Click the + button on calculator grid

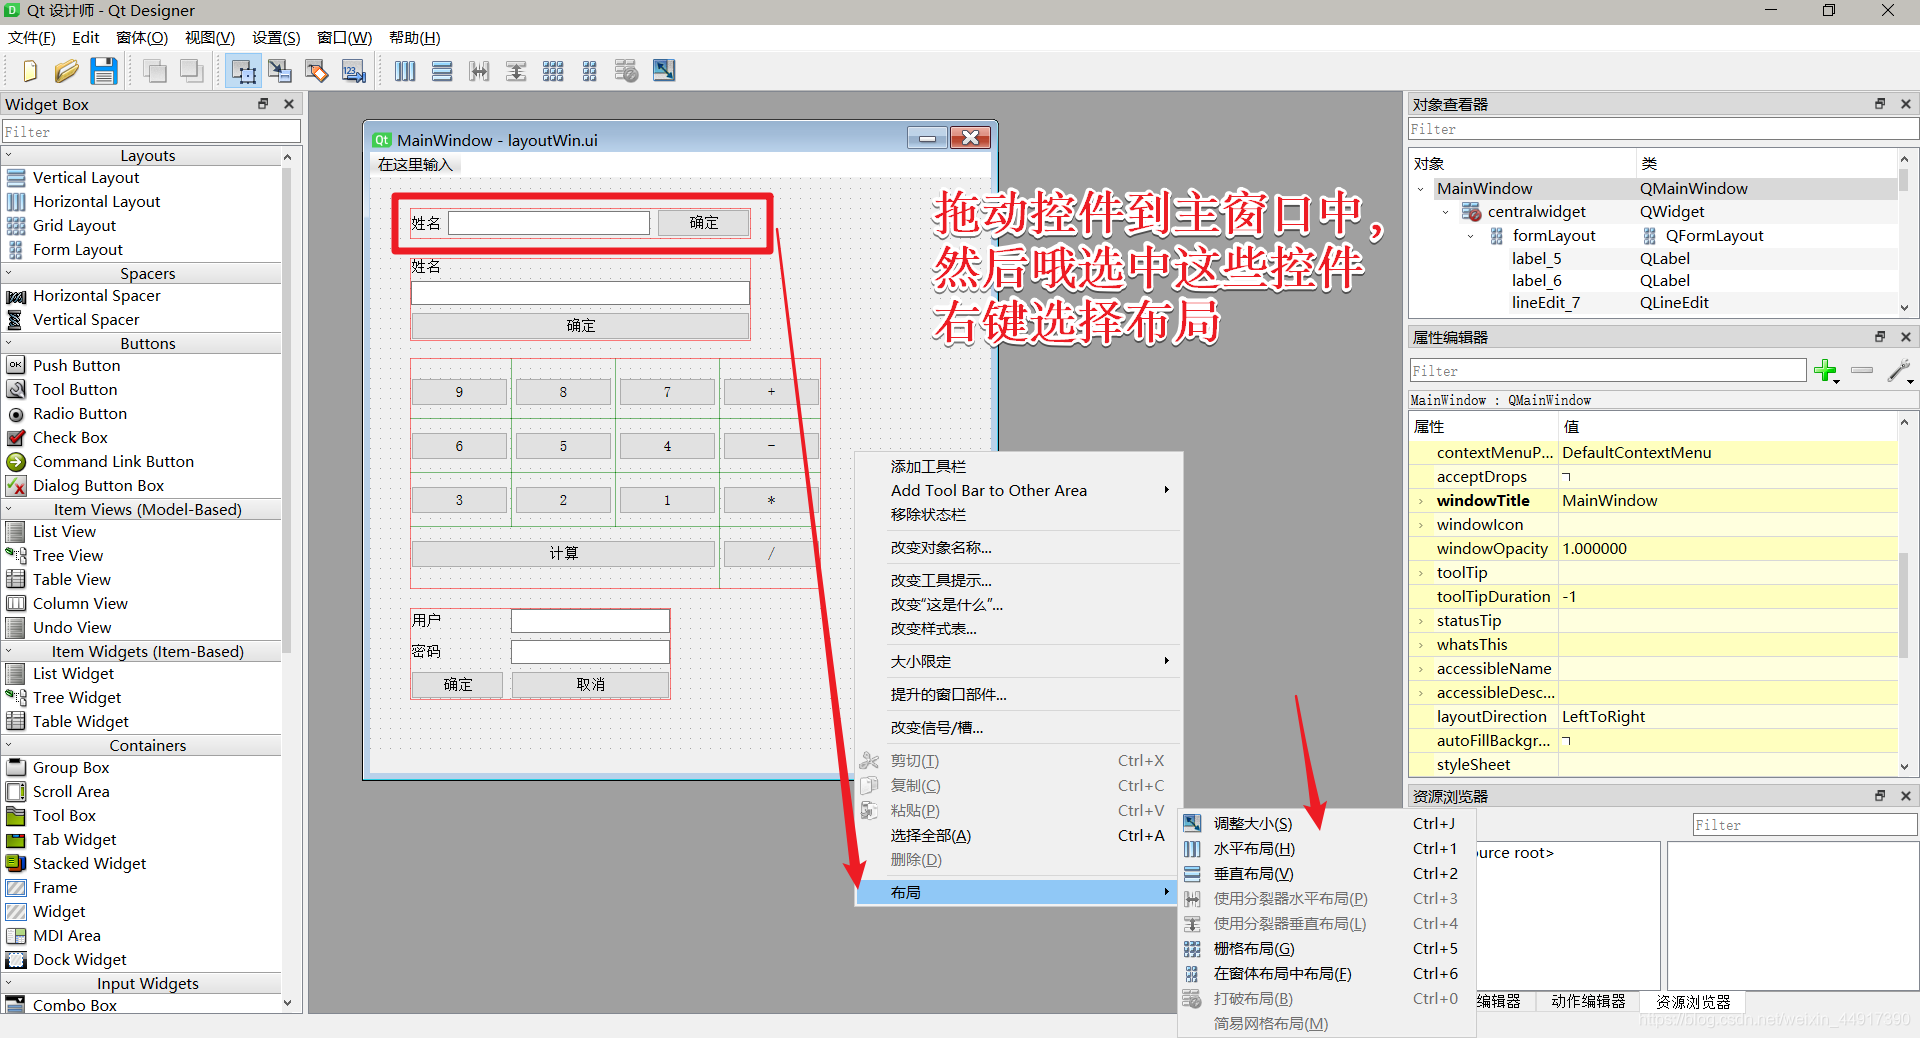pyautogui.click(x=771, y=392)
